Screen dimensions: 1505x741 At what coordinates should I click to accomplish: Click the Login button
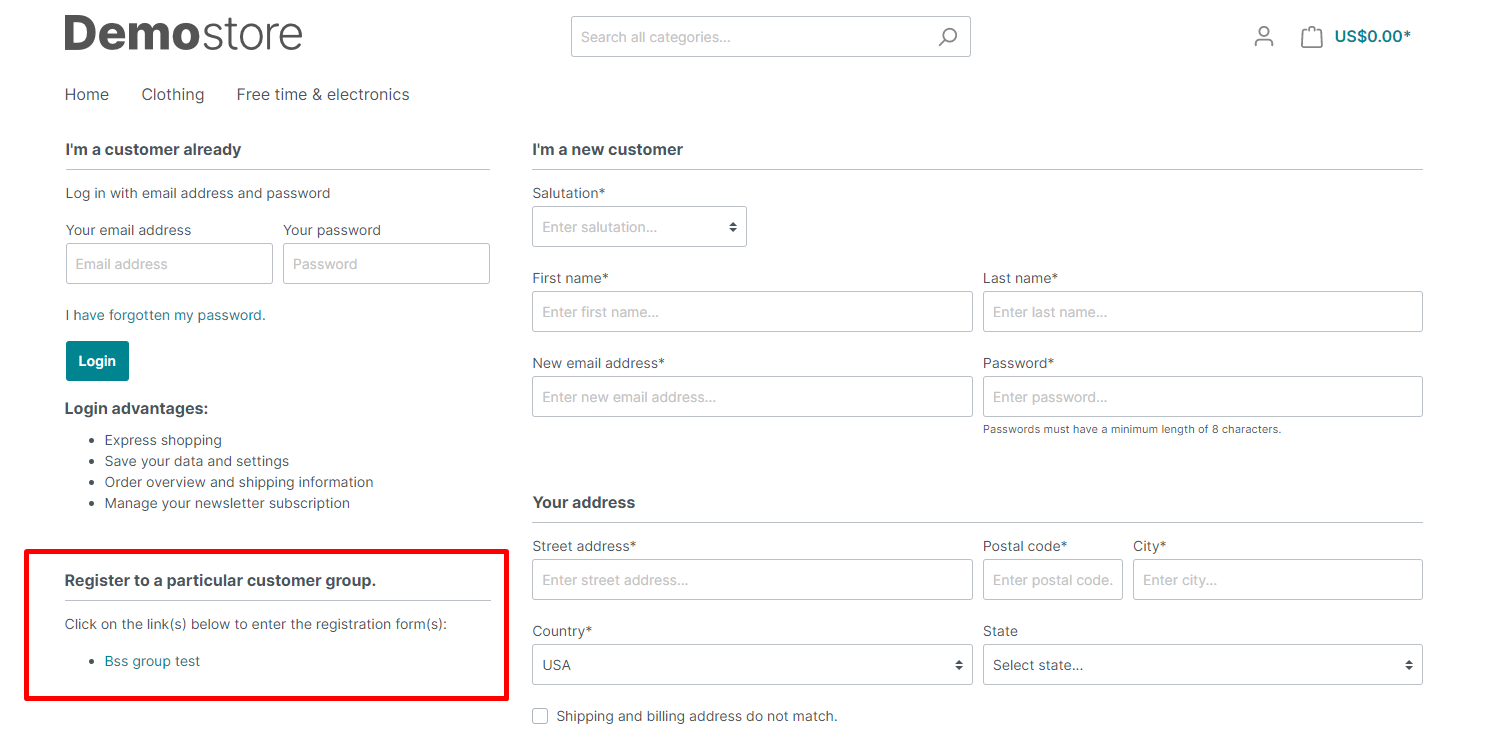pyautogui.click(x=97, y=361)
